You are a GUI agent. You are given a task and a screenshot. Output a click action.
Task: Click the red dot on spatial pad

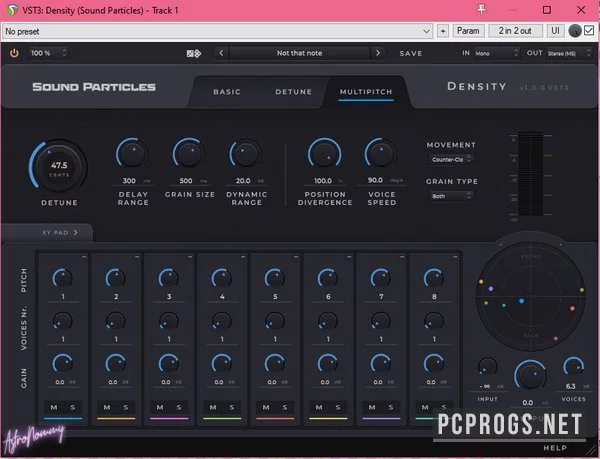[x=572, y=308]
